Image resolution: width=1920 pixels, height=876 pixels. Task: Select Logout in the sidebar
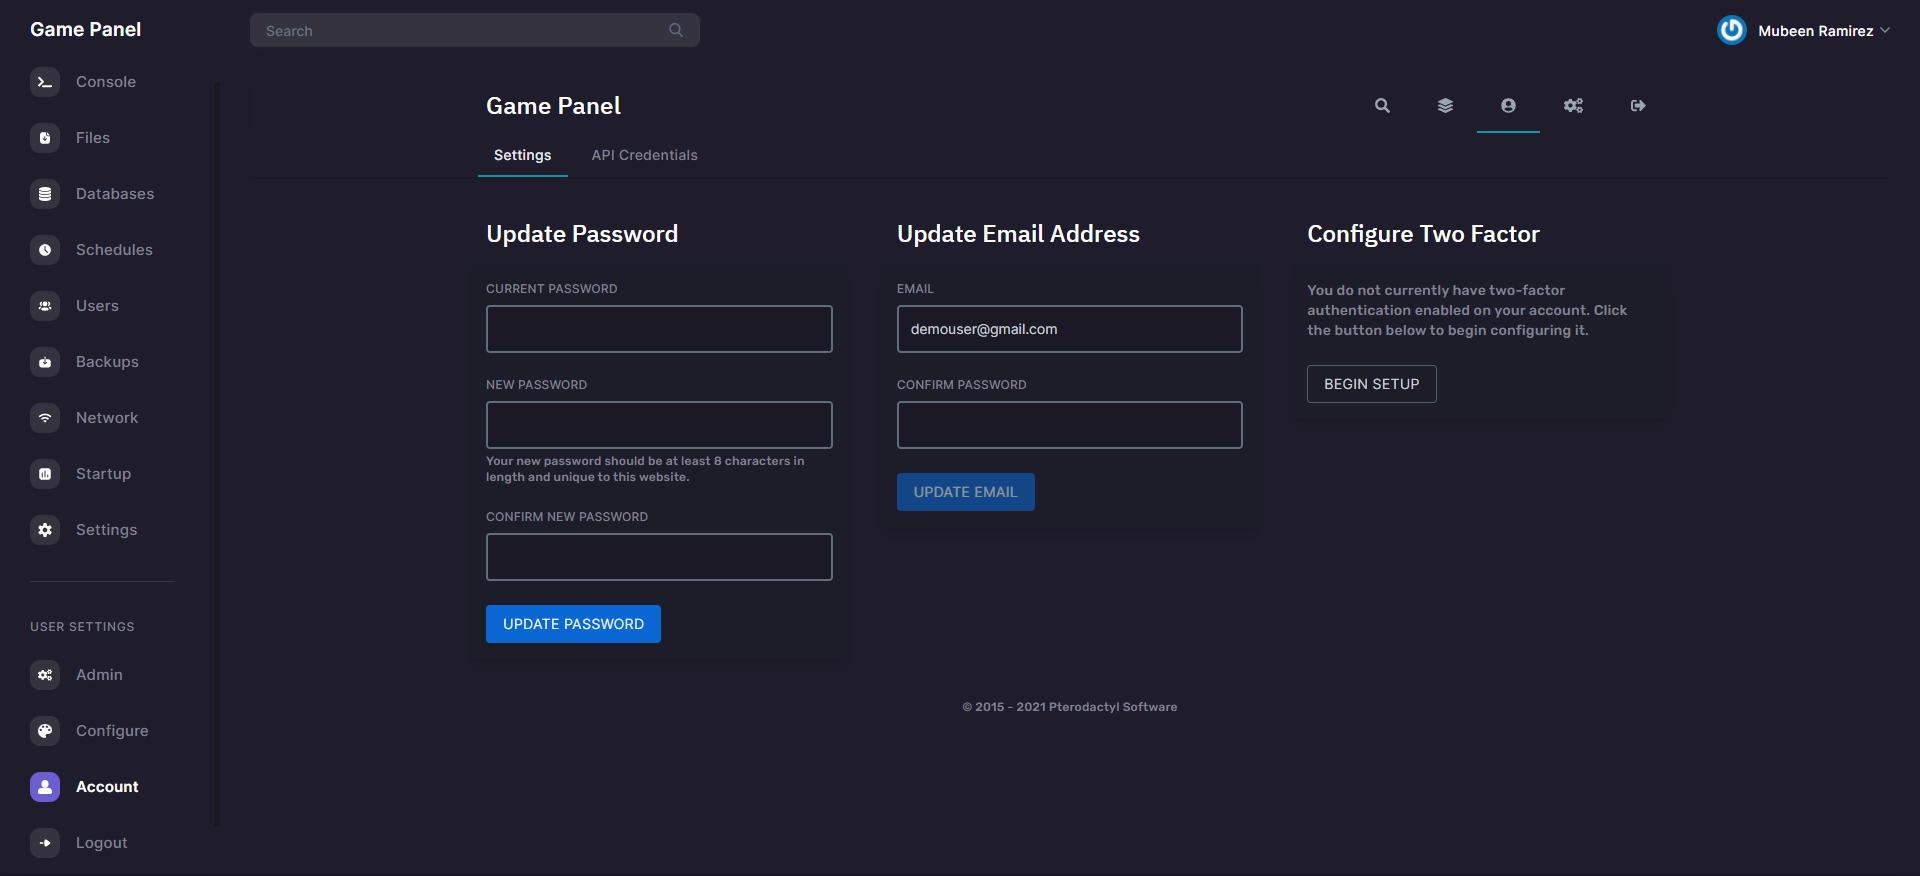[101, 843]
